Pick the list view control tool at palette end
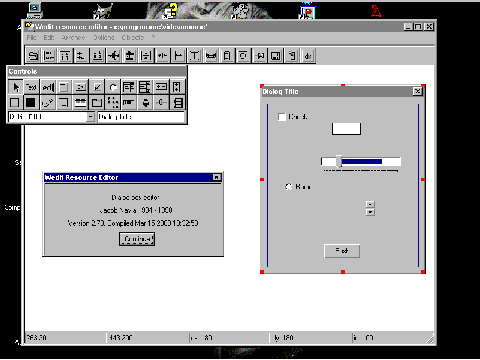 click(x=177, y=103)
